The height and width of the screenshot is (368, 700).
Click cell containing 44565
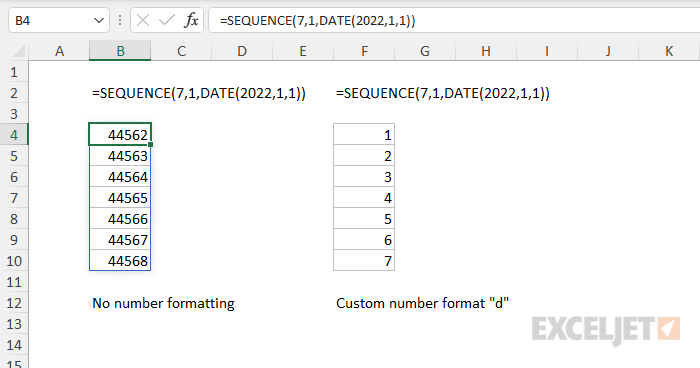[x=120, y=198]
